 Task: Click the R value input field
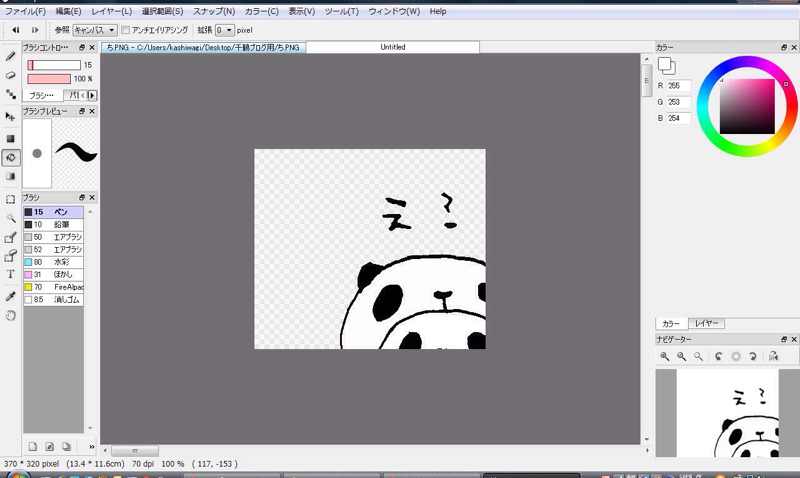pyautogui.click(x=678, y=86)
